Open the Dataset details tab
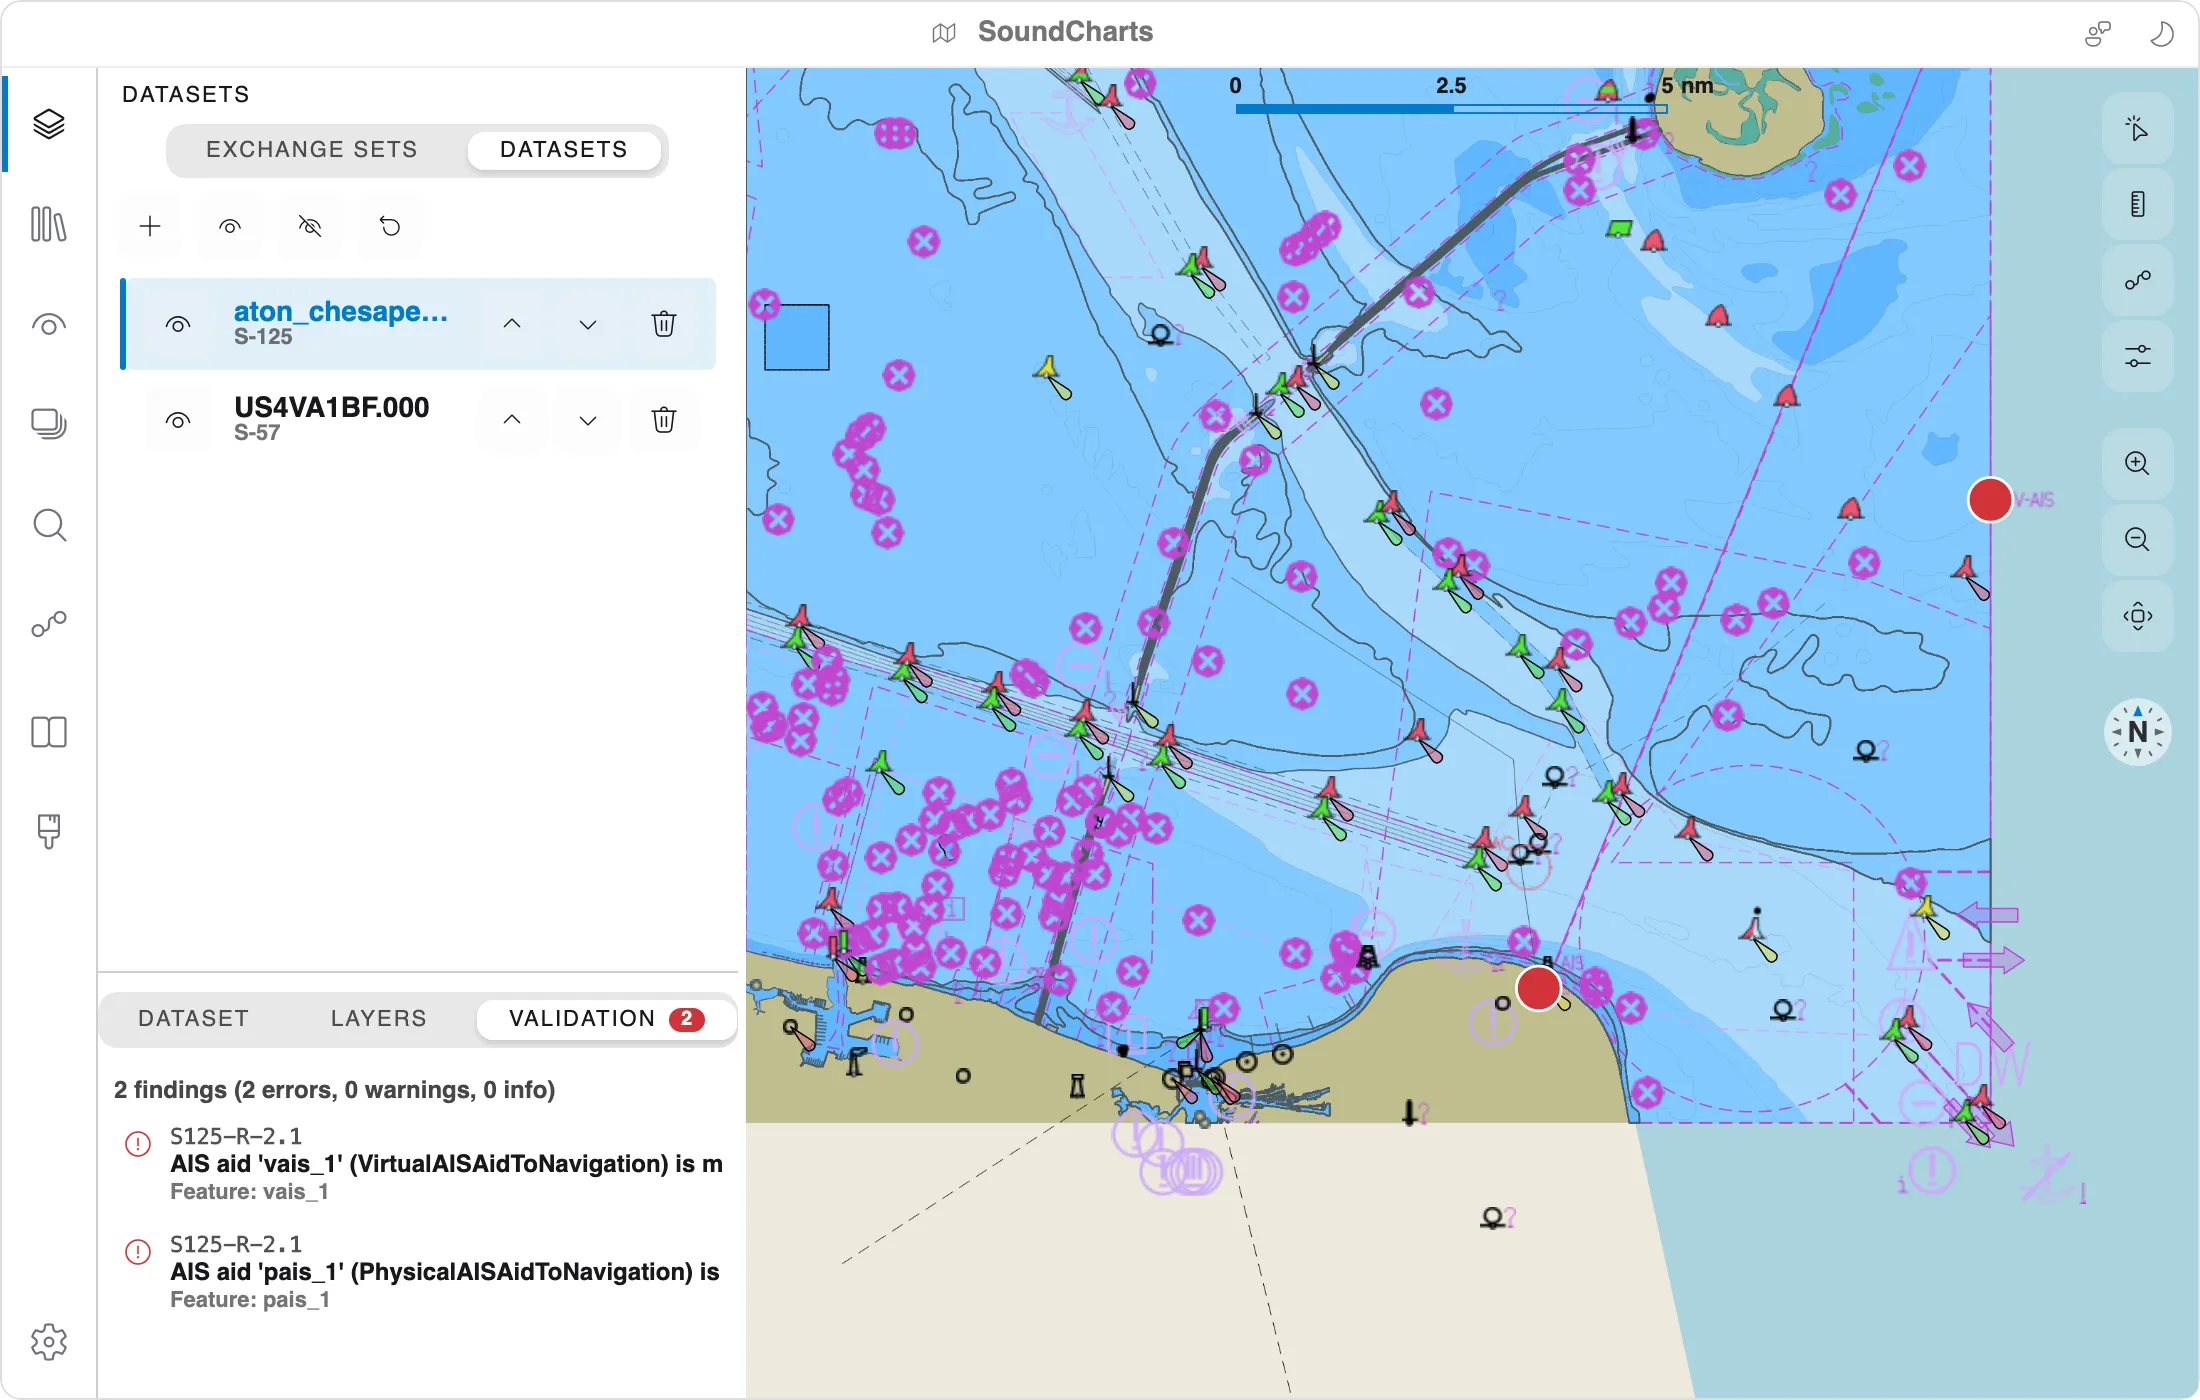The image size is (2200, 1400). [x=193, y=1019]
